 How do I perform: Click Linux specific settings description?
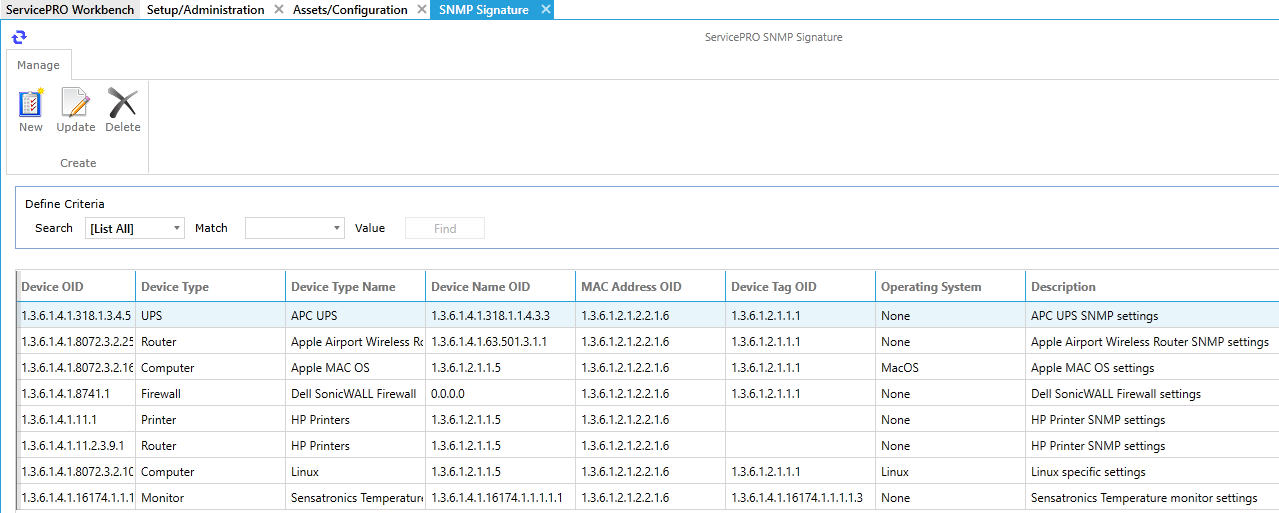(1152, 471)
